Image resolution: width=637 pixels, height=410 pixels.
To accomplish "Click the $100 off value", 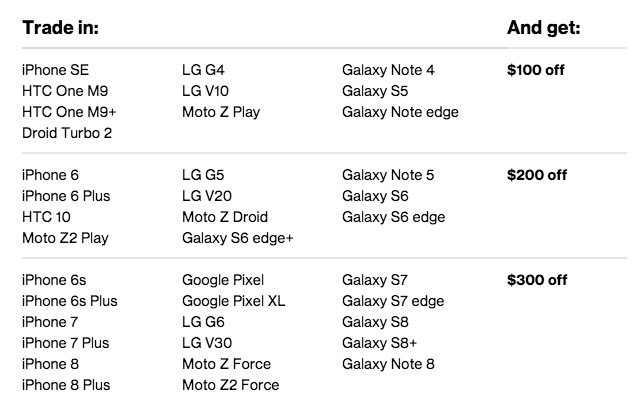I will [537, 70].
